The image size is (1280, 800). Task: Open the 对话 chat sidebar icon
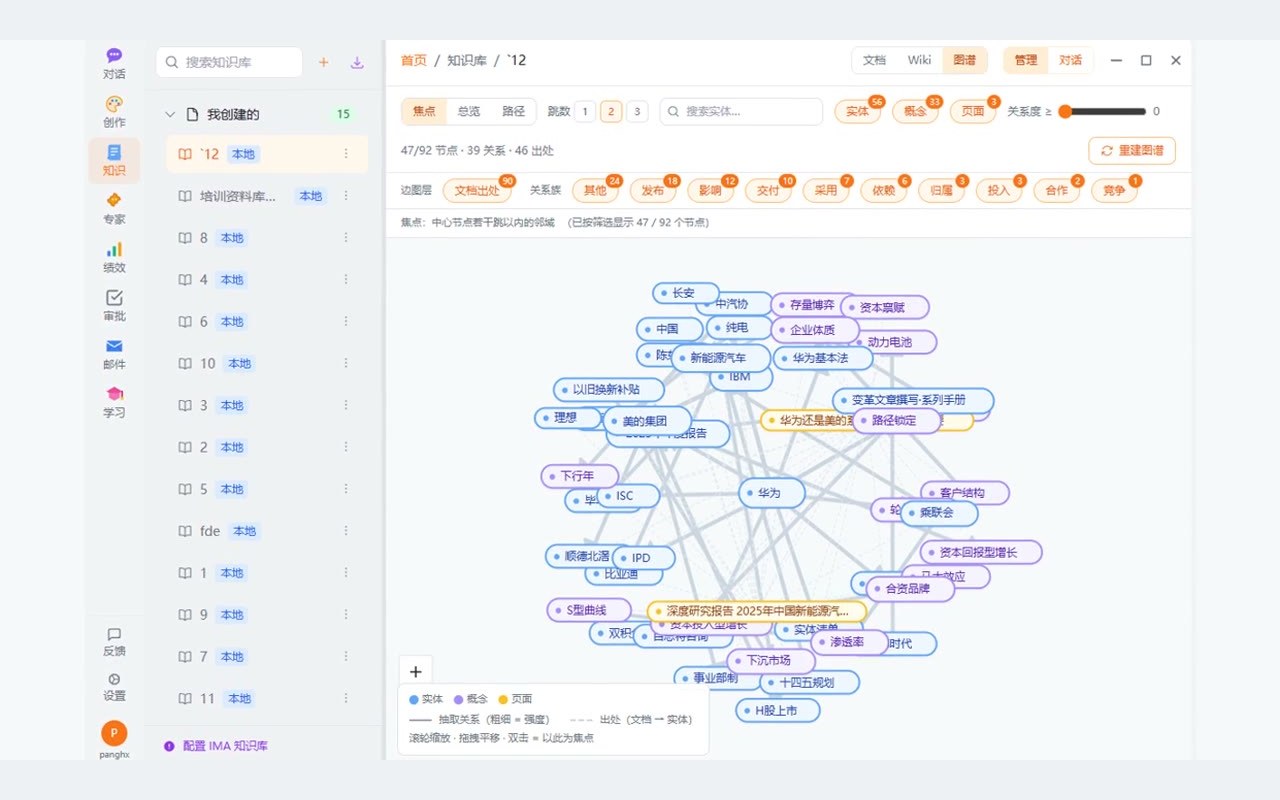114,64
